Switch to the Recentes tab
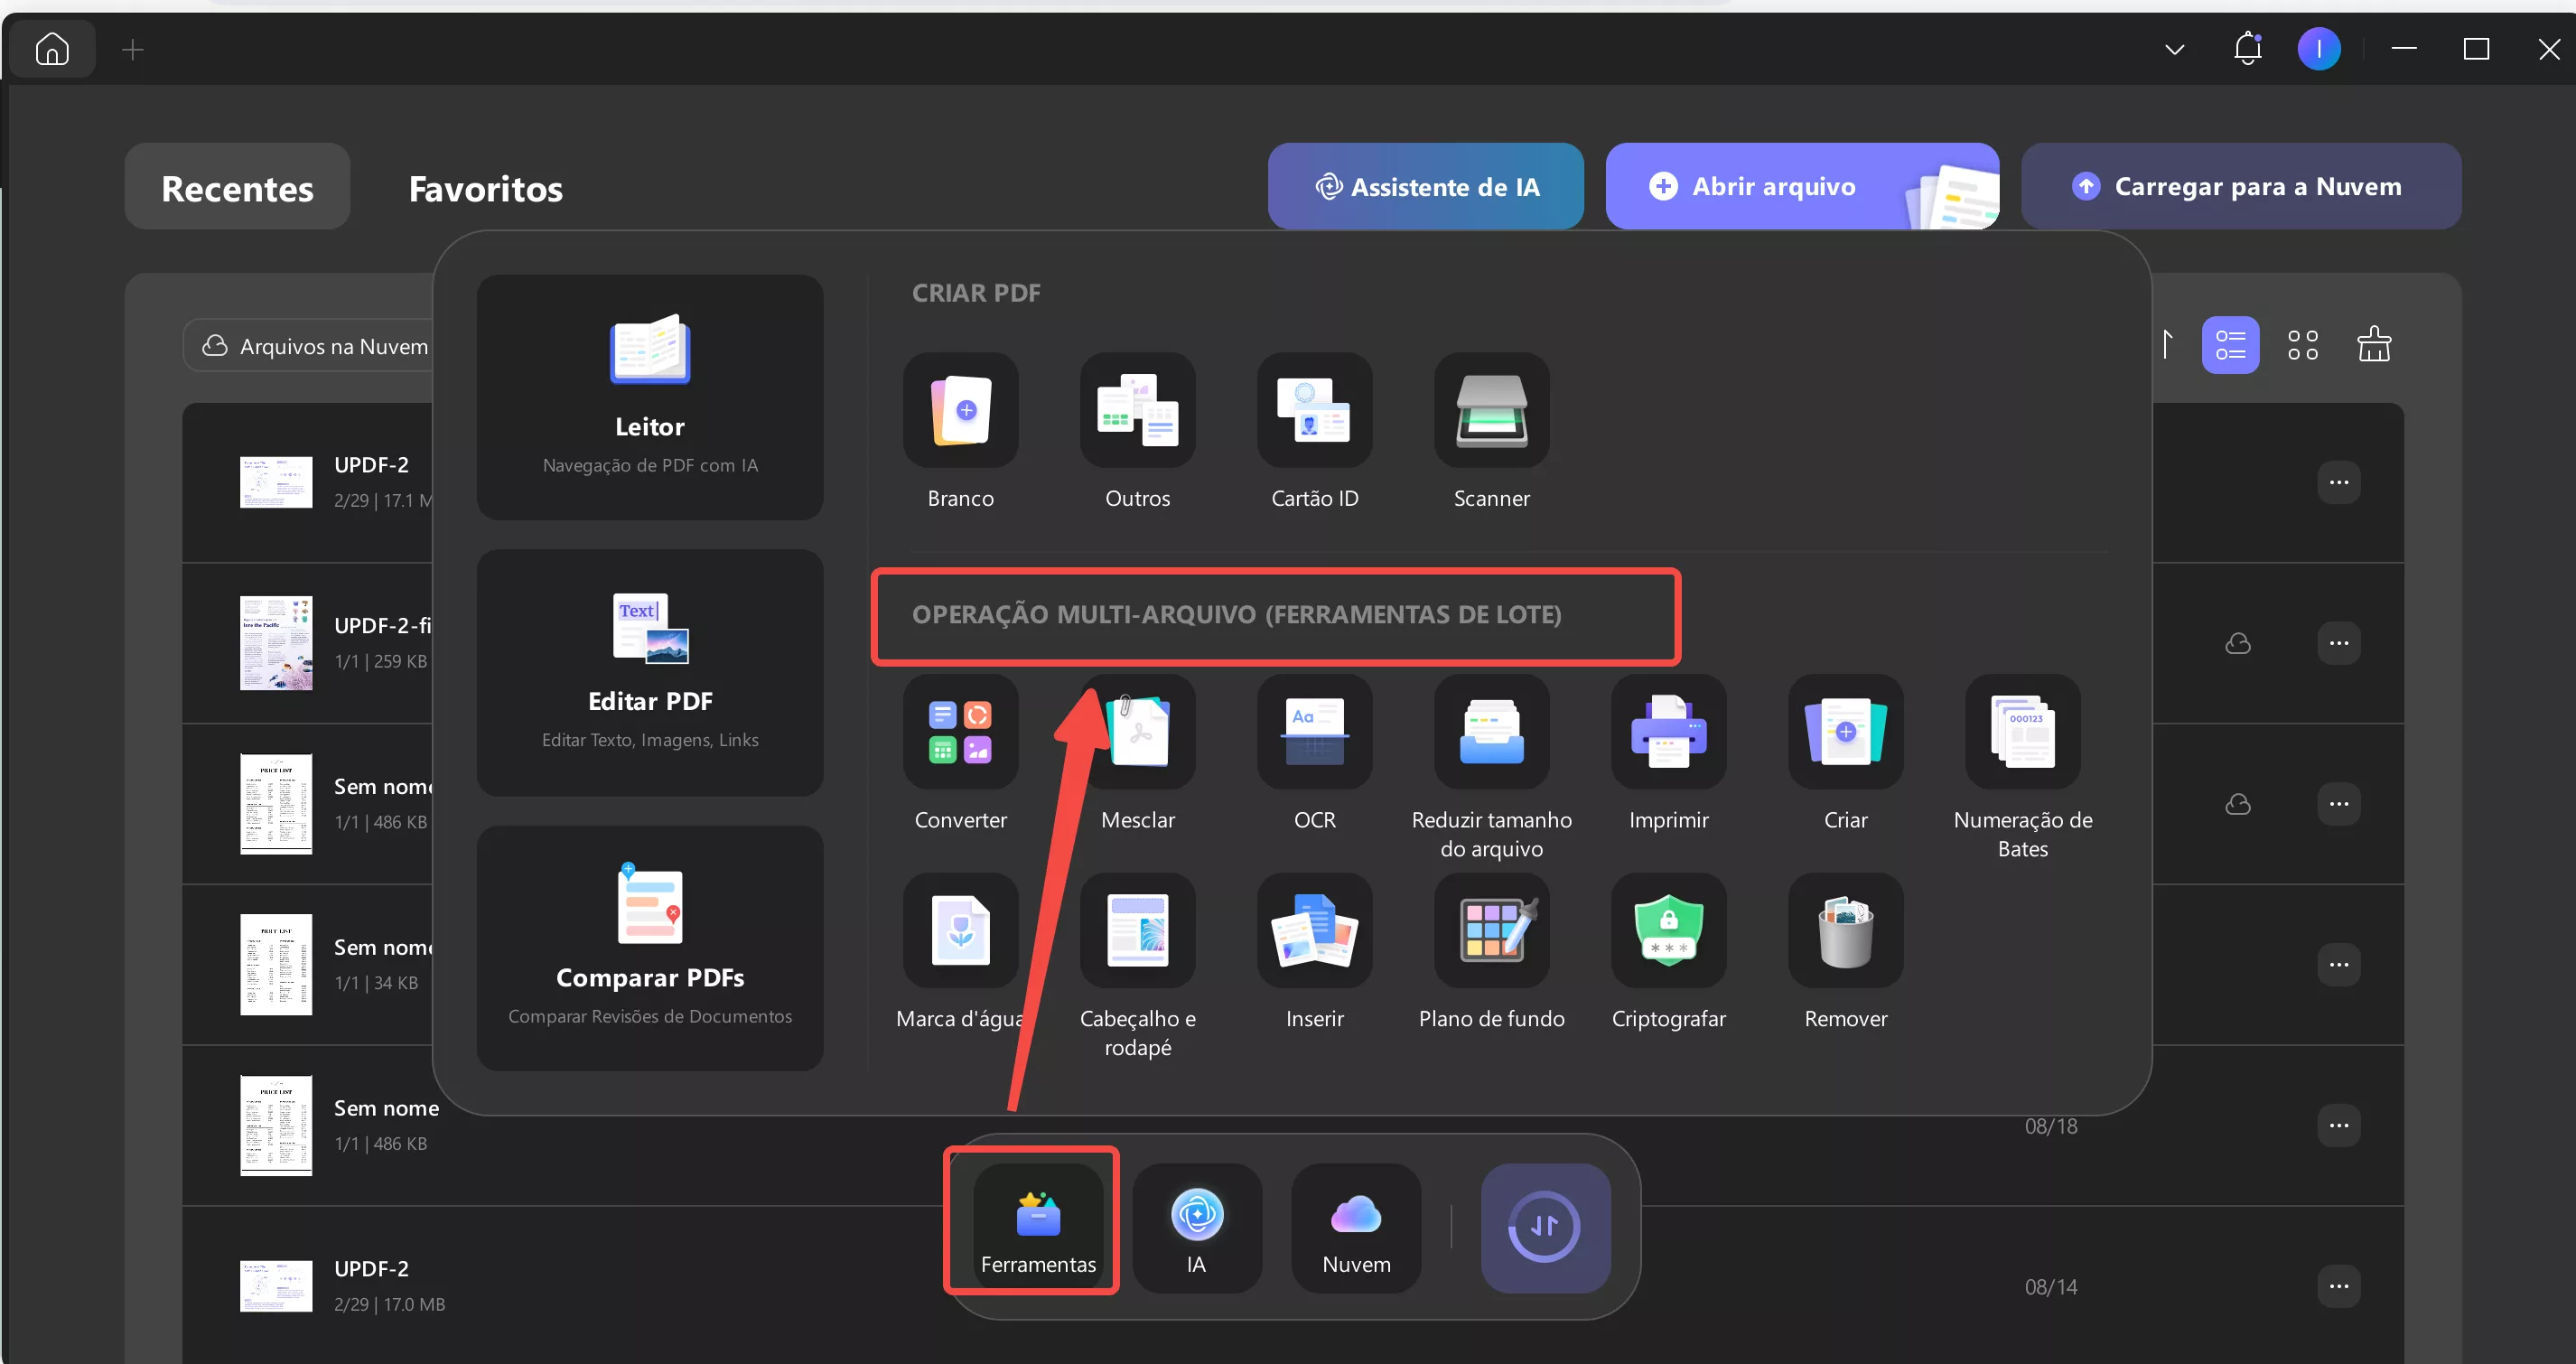The height and width of the screenshot is (1364, 2576). 237,187
